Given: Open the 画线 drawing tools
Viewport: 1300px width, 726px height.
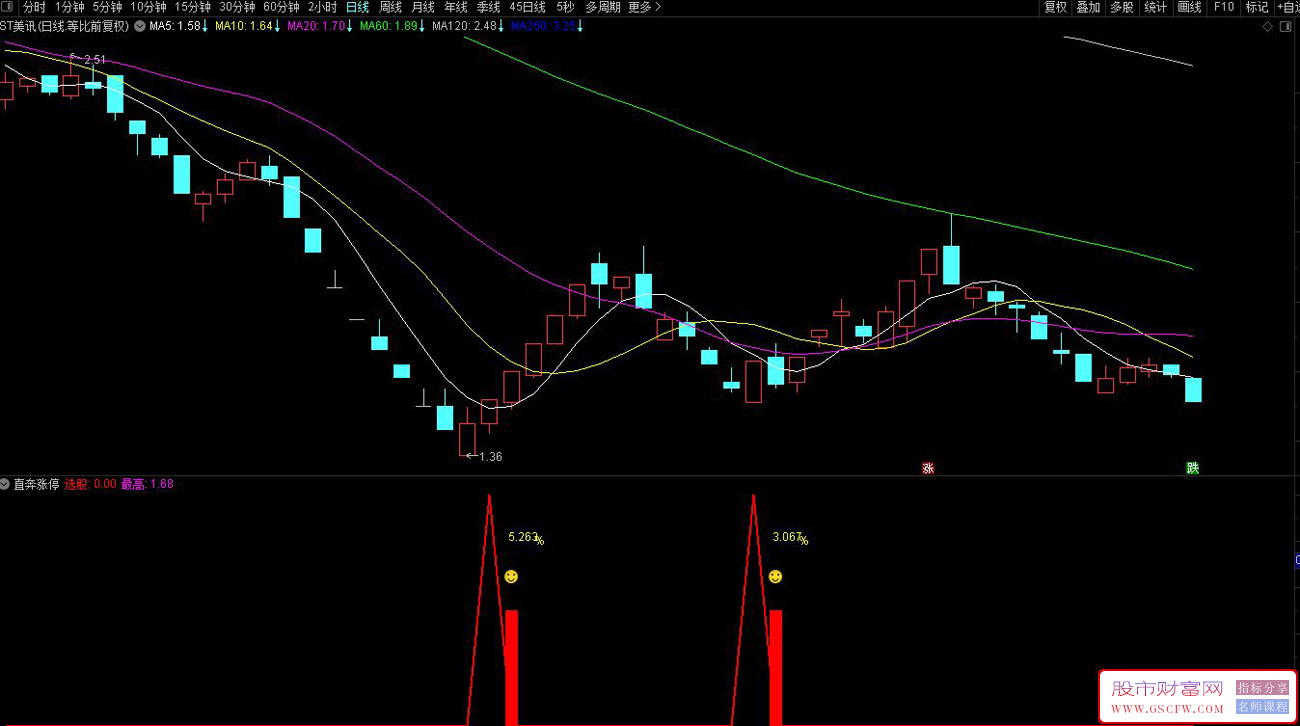Looking at the screenshot, I should click(x=1189, y=7).
